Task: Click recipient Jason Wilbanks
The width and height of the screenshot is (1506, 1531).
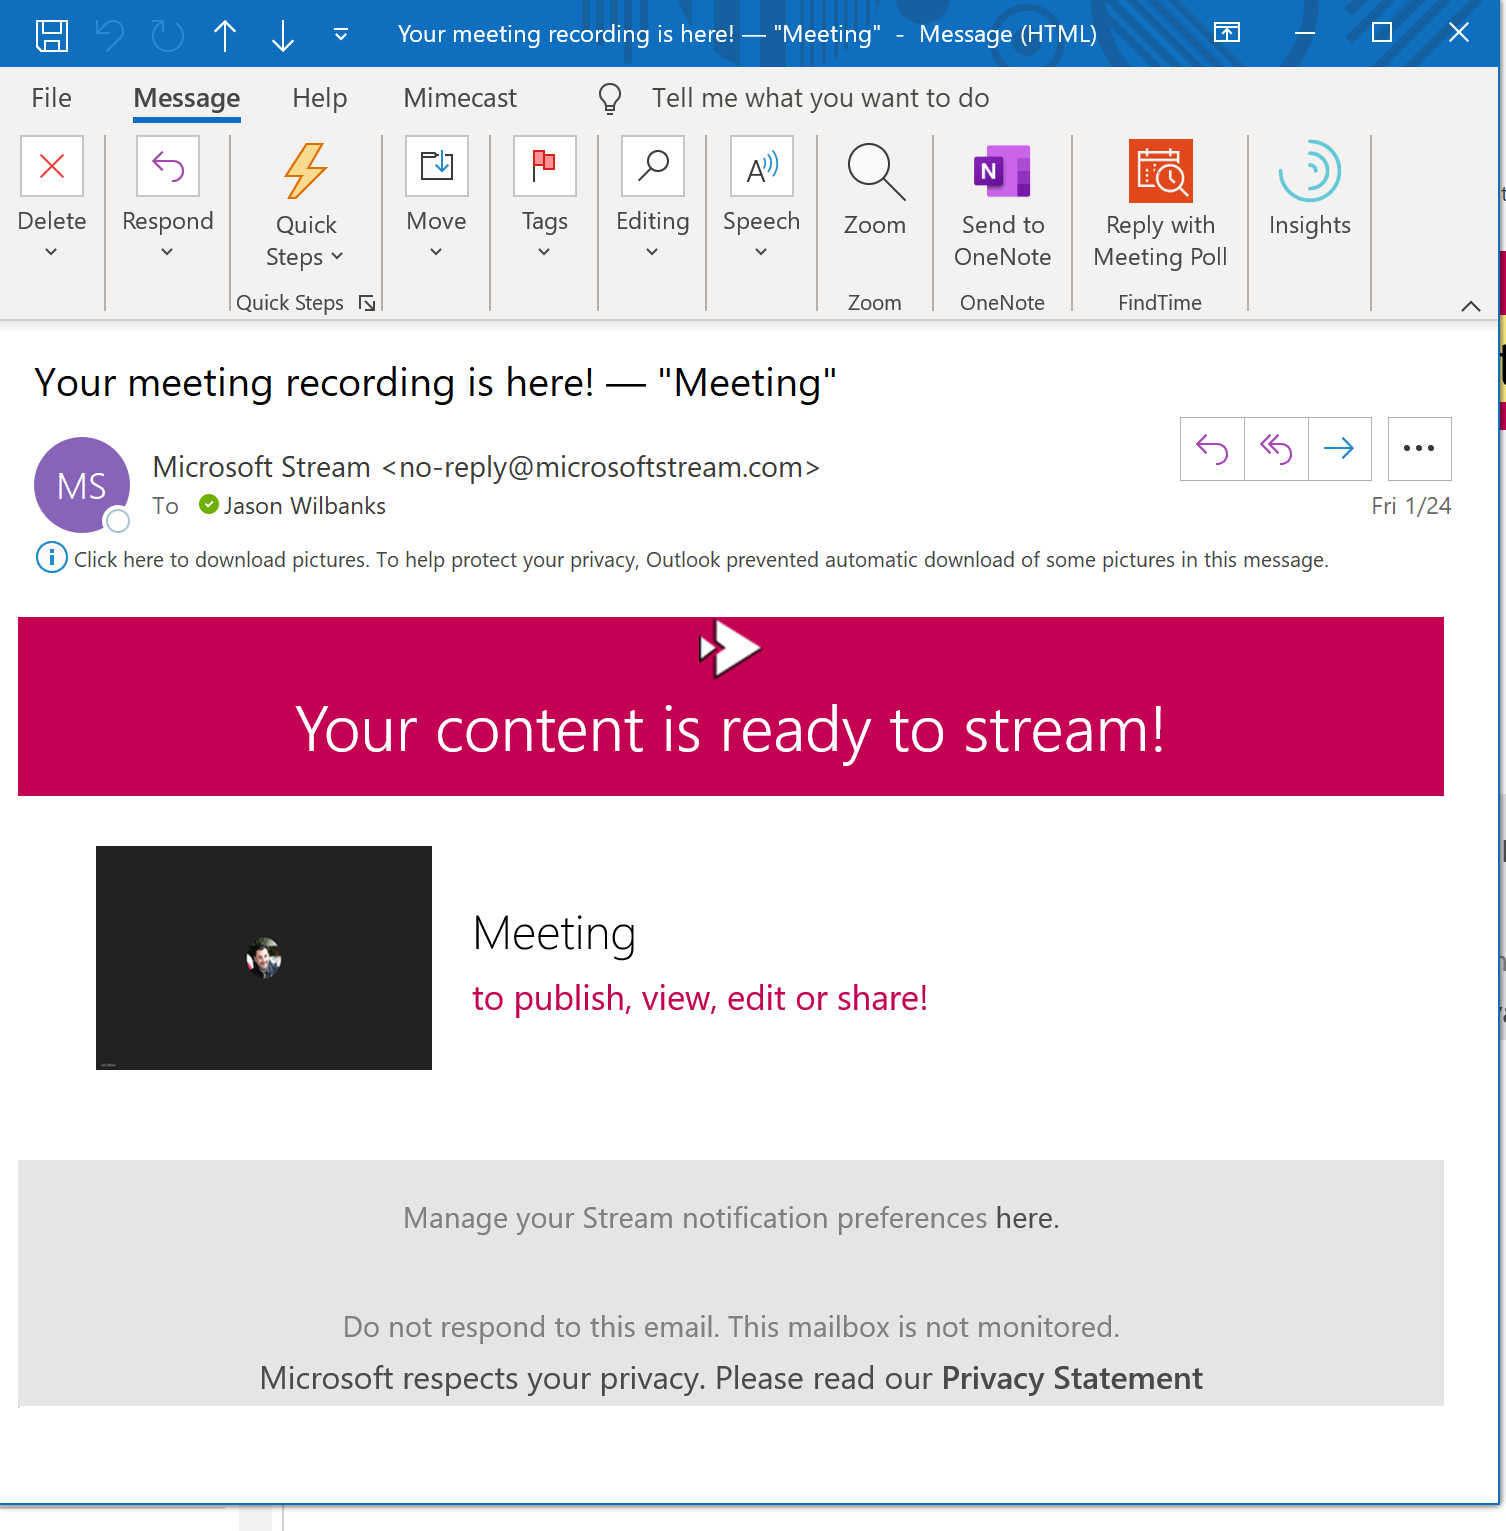Action: 305,506
